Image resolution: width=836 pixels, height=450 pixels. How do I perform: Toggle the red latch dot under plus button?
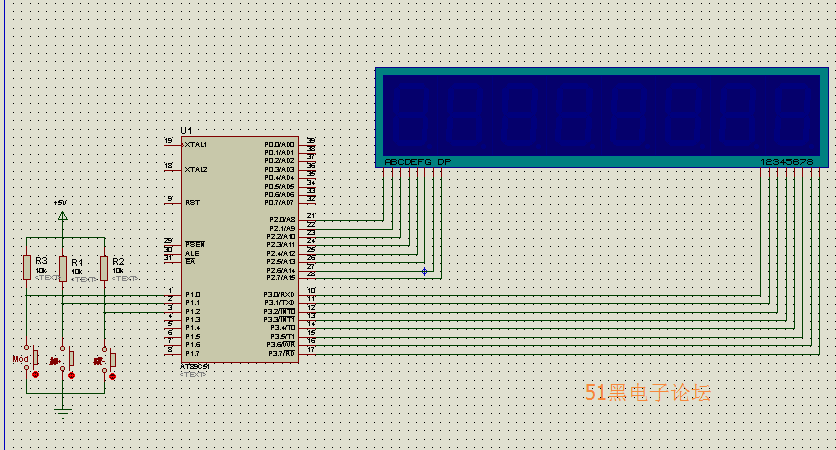(71, 375)
